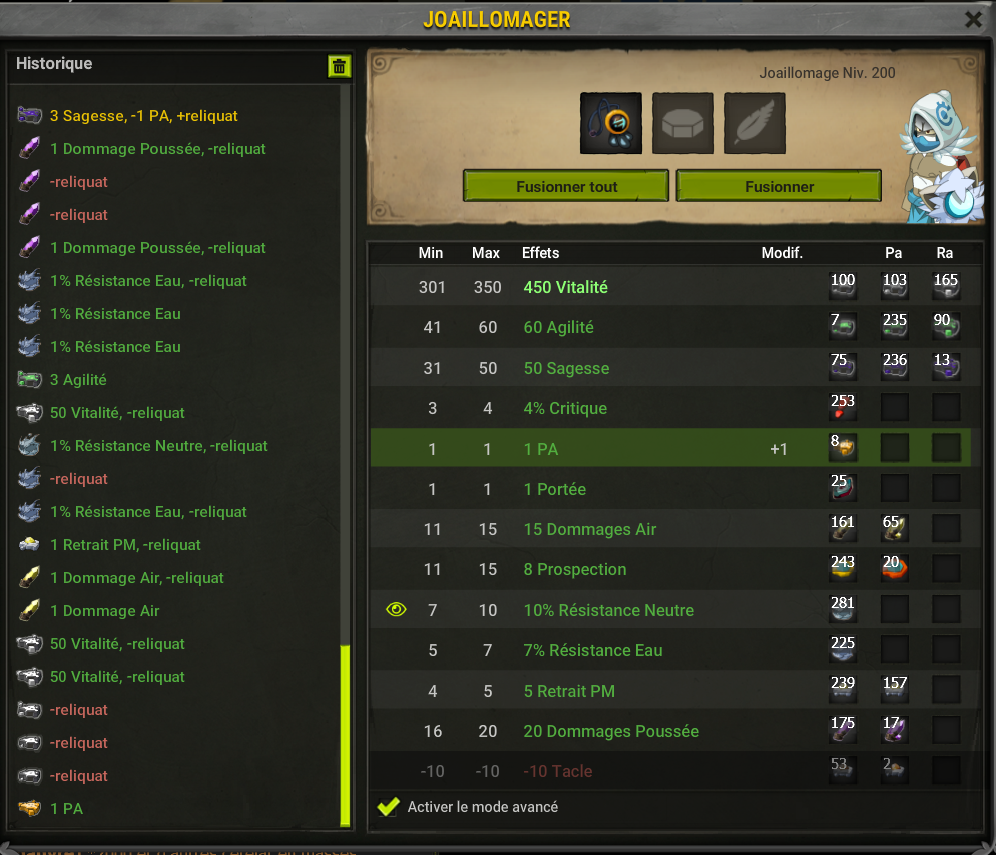Screen dimensions: 996x855
Task: Select the 1 PA row in effects table
Action: (x=671, y=448)
